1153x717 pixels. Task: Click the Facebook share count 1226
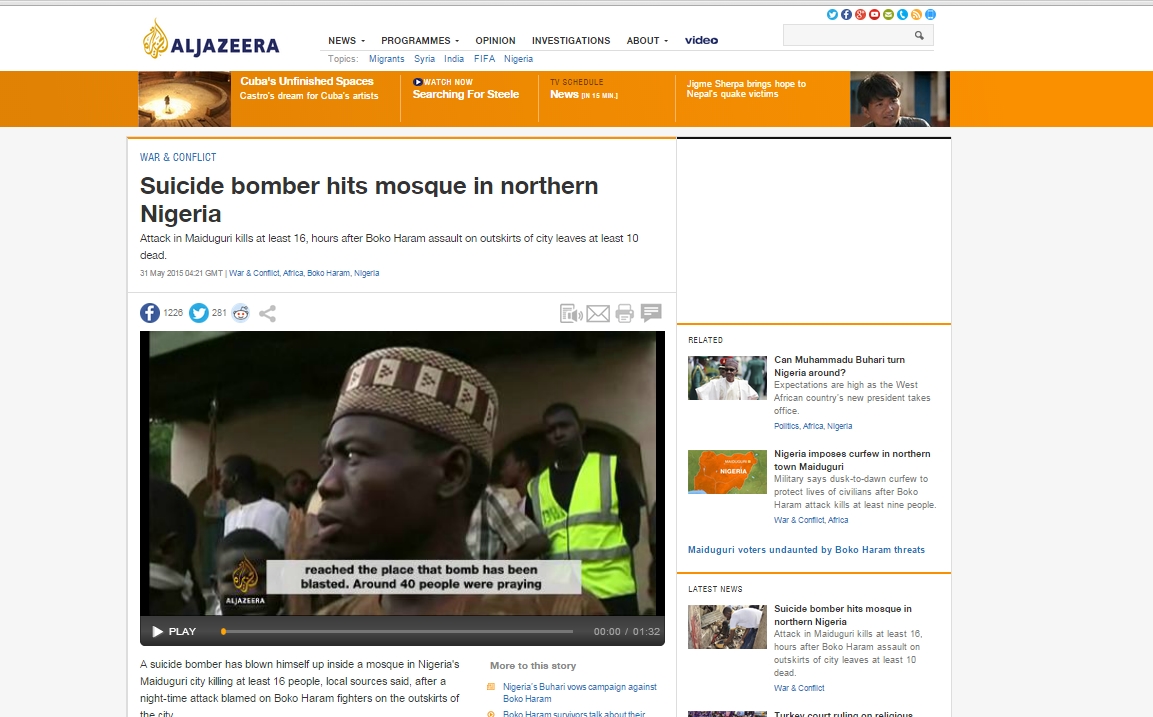(173, 313)
